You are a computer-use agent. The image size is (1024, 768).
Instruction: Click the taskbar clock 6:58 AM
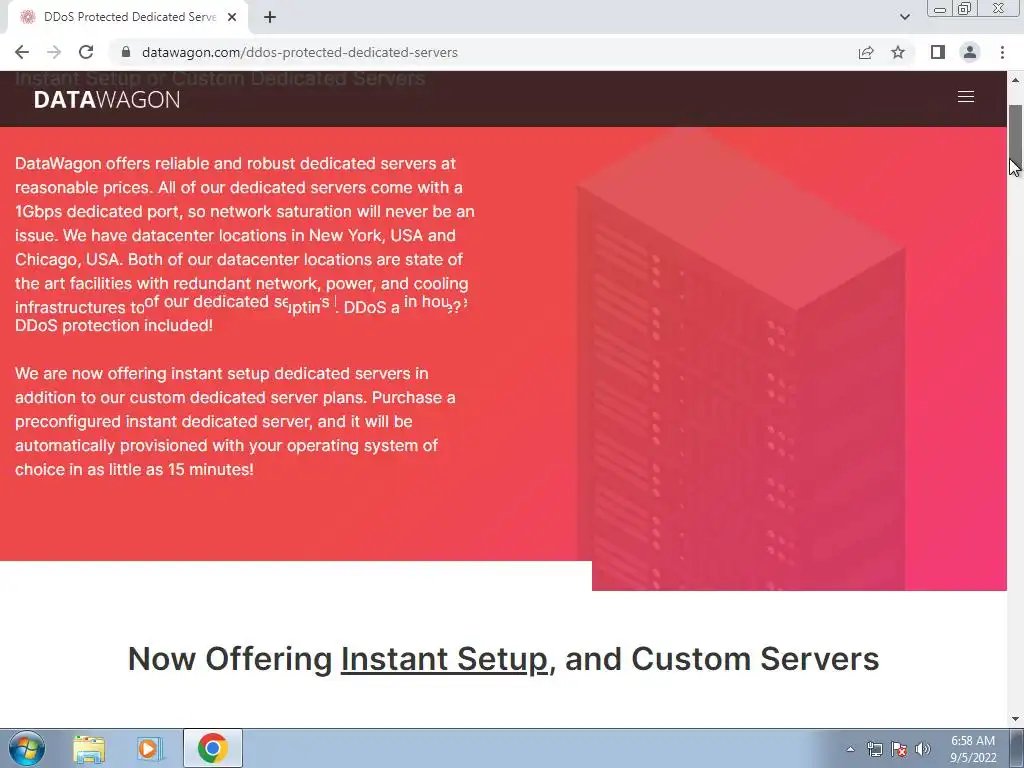973,749
